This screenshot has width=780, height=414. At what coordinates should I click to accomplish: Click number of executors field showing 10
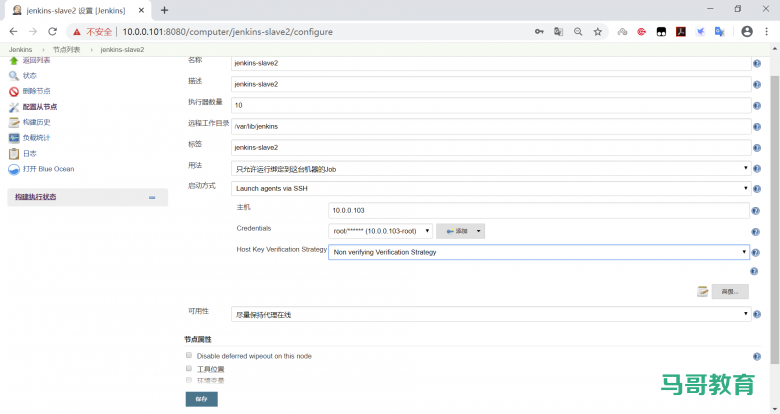point(491,105)
